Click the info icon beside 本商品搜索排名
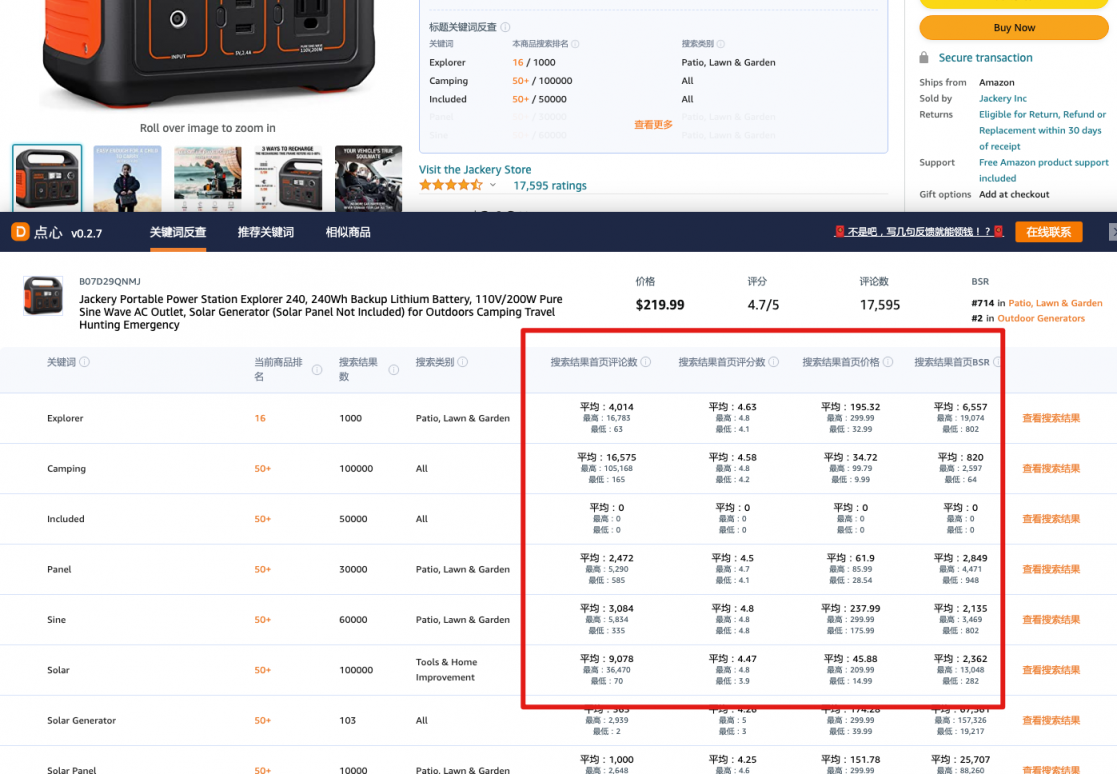Viewport: 1117px width, 774px height. tap(576, 44)
